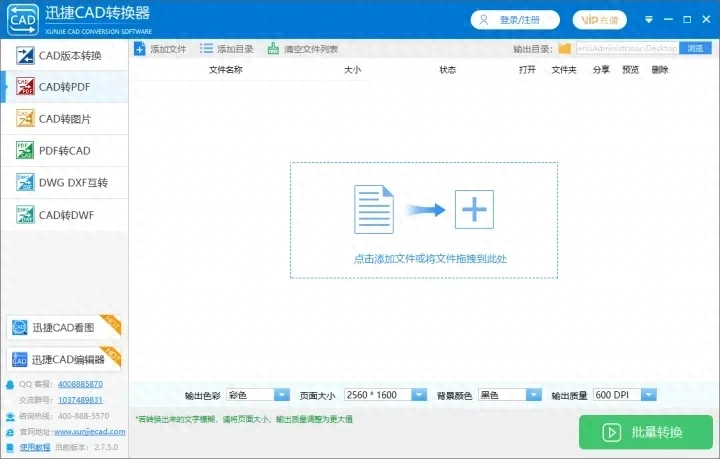Click the 打开 column header
Screen dimensions: 720x459
pos(527,70)
